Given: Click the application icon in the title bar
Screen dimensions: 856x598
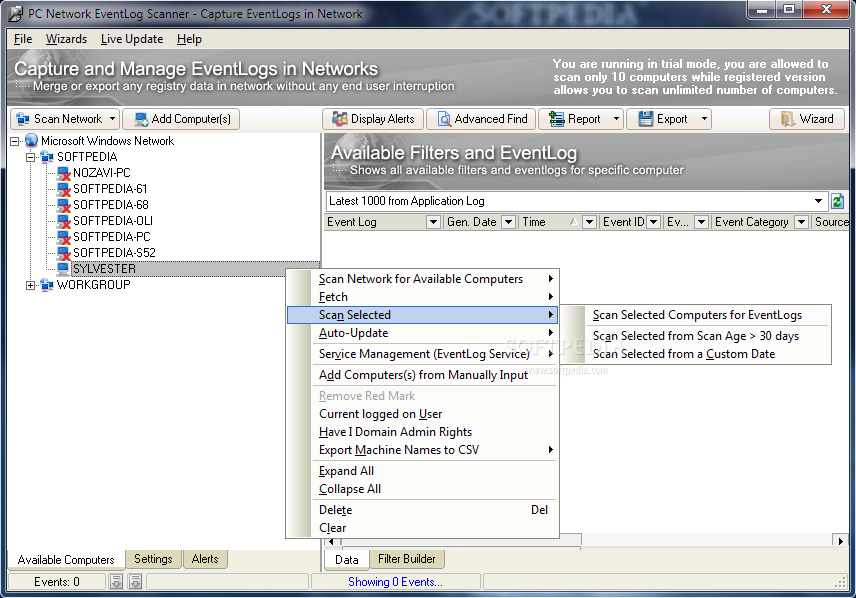Looking at the screenshot, I should pyautogui.click(x=16, y=13).
